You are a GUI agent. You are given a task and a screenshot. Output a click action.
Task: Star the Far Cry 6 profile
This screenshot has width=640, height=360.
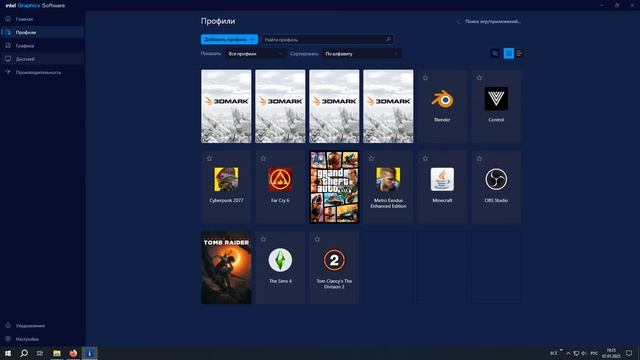(263, 158)
